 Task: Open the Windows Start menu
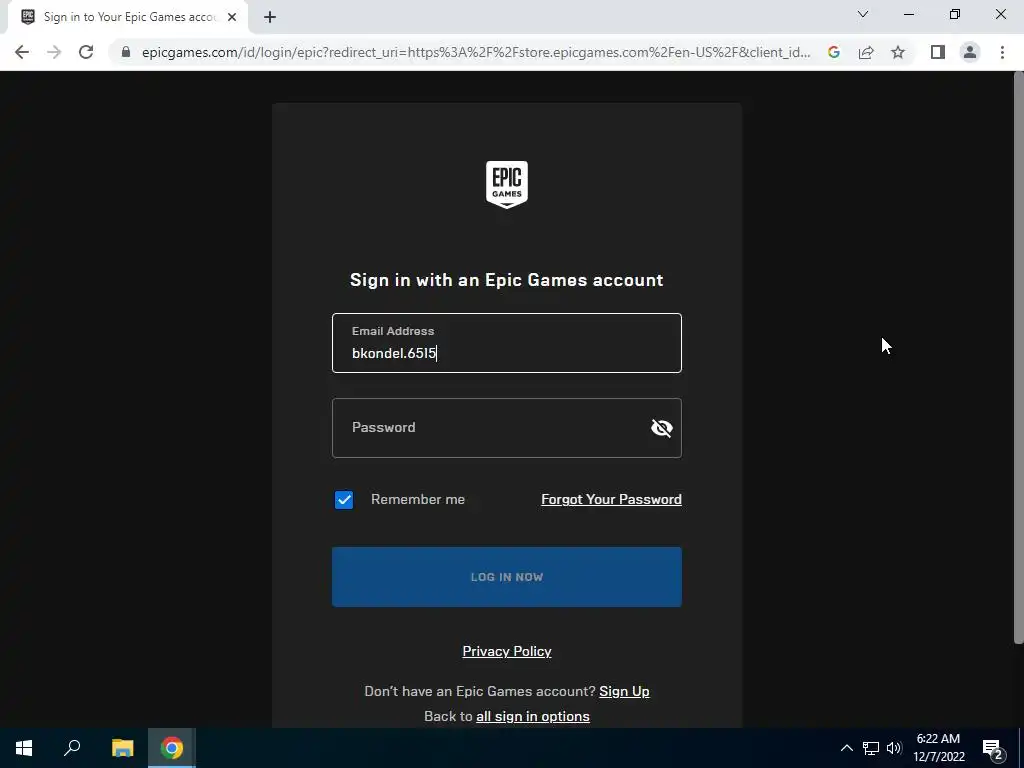(x=24, y=748)
